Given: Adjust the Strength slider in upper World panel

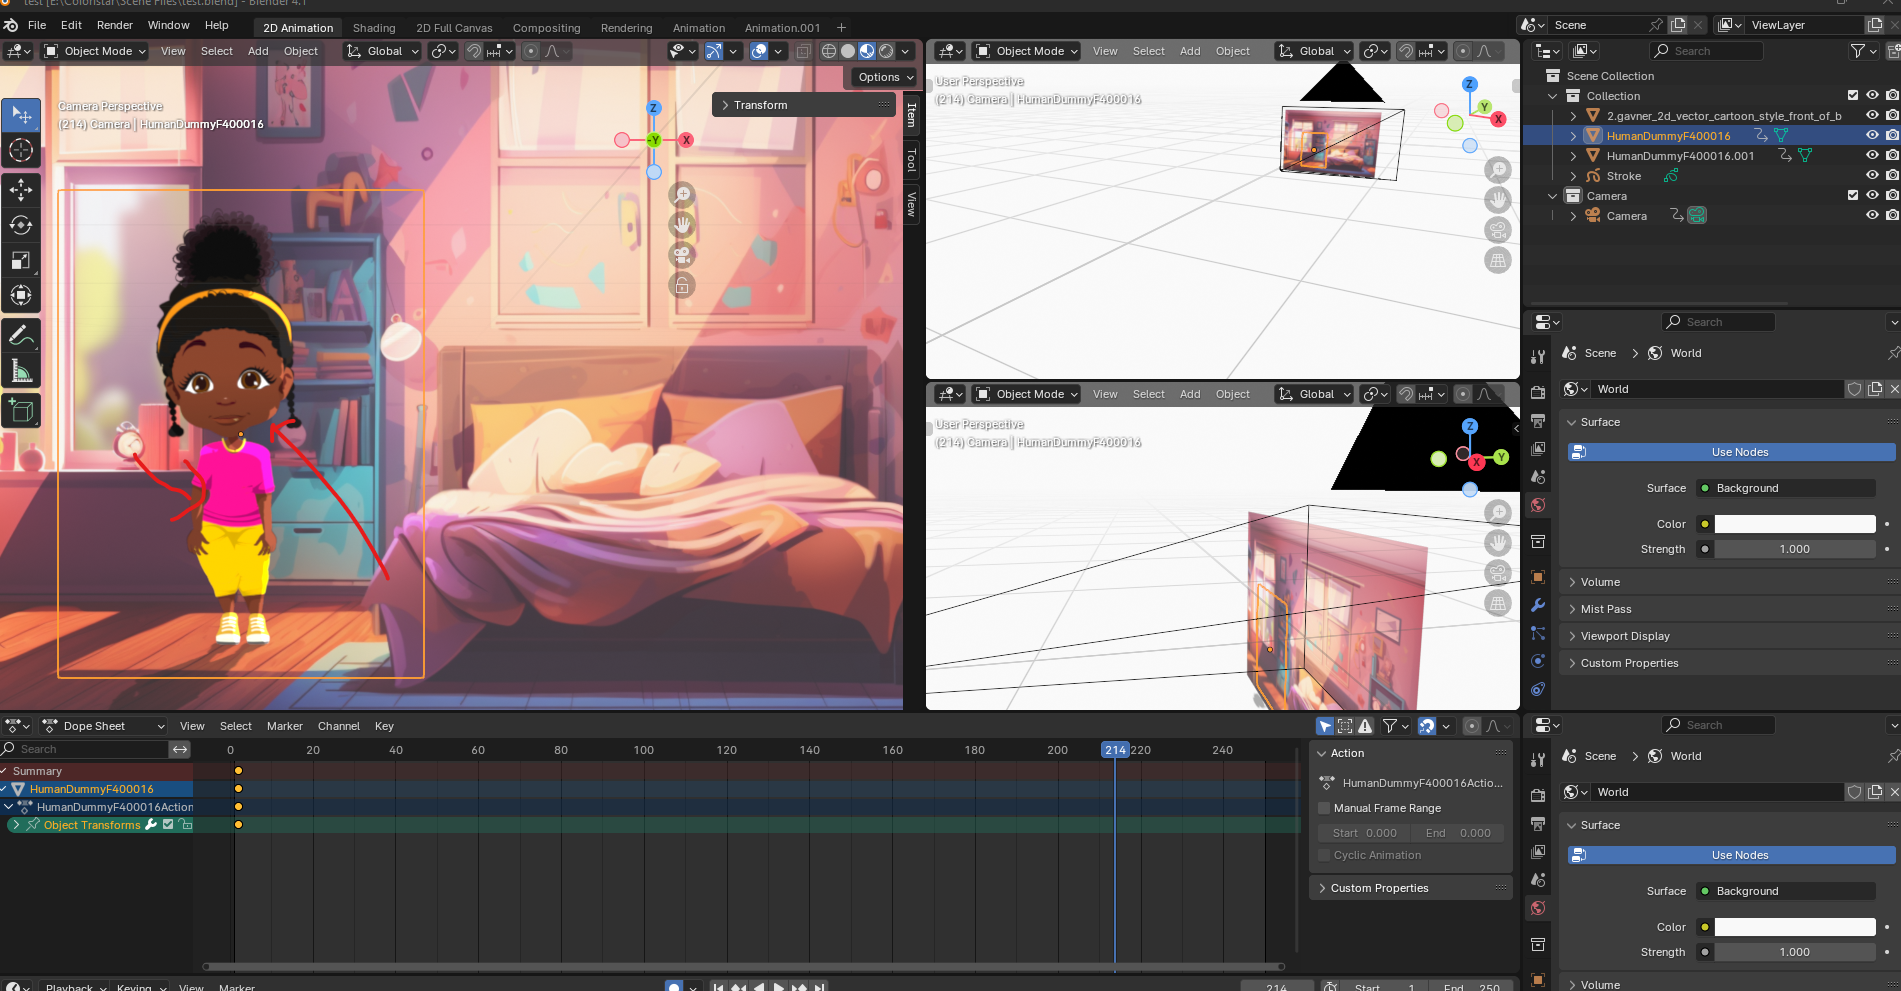Looking at the screenshot, I should 1795,549.
